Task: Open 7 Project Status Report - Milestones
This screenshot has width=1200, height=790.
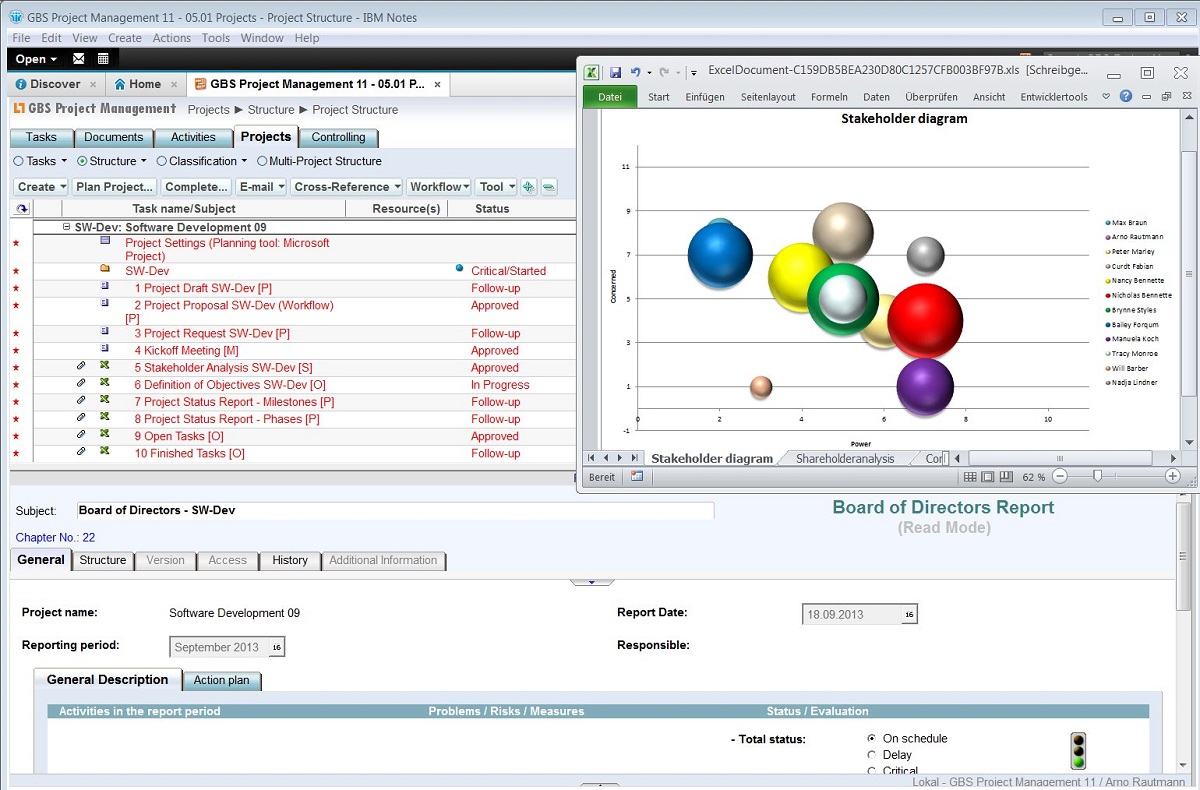Action: [234, 402]
